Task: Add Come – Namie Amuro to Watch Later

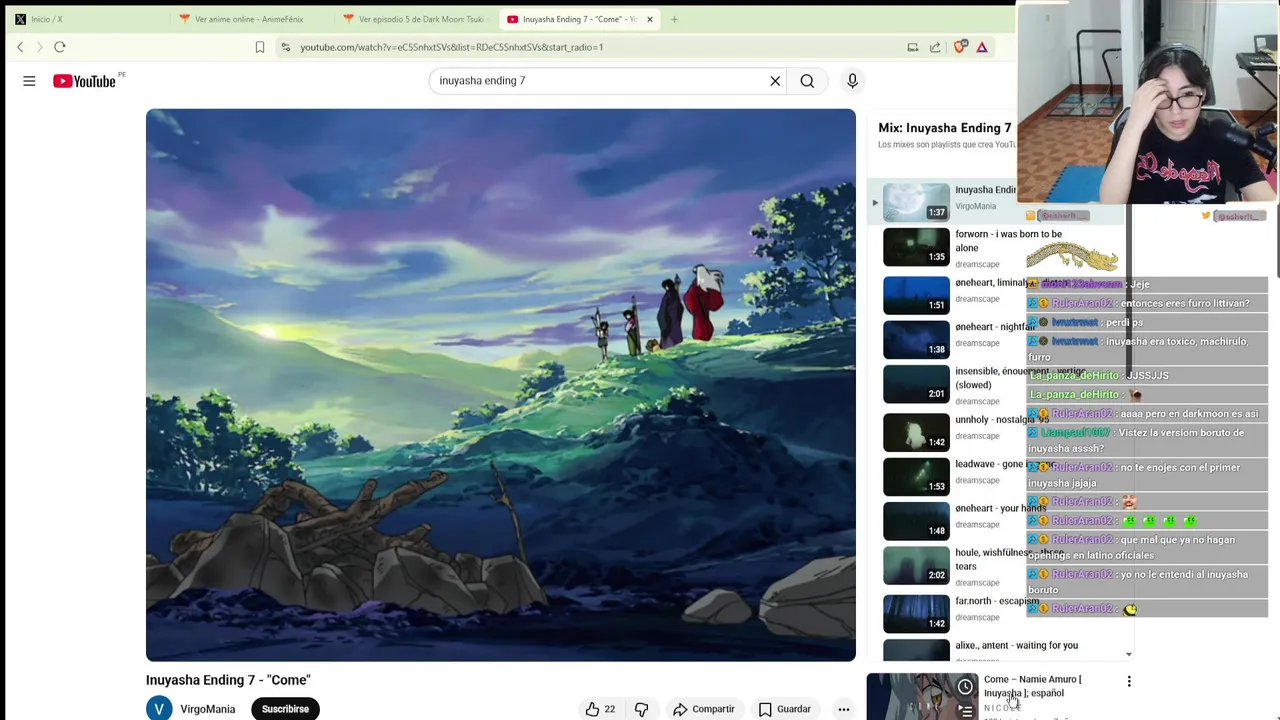Action: click(x=965, y=687)
